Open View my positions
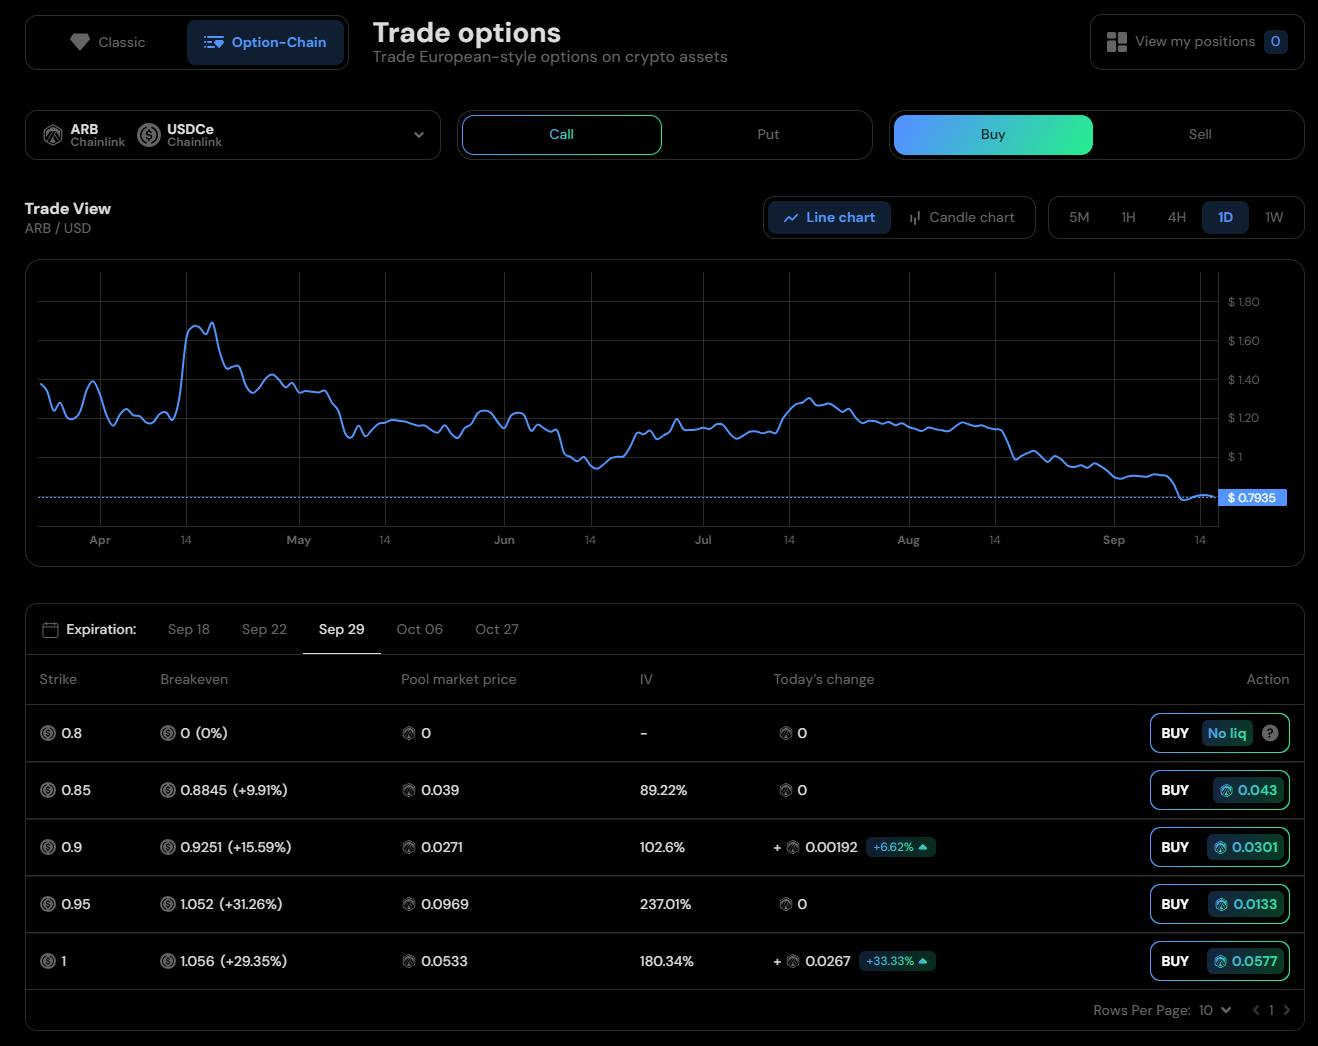This screenshot has width=1318, height=1046. [1197, 42]
